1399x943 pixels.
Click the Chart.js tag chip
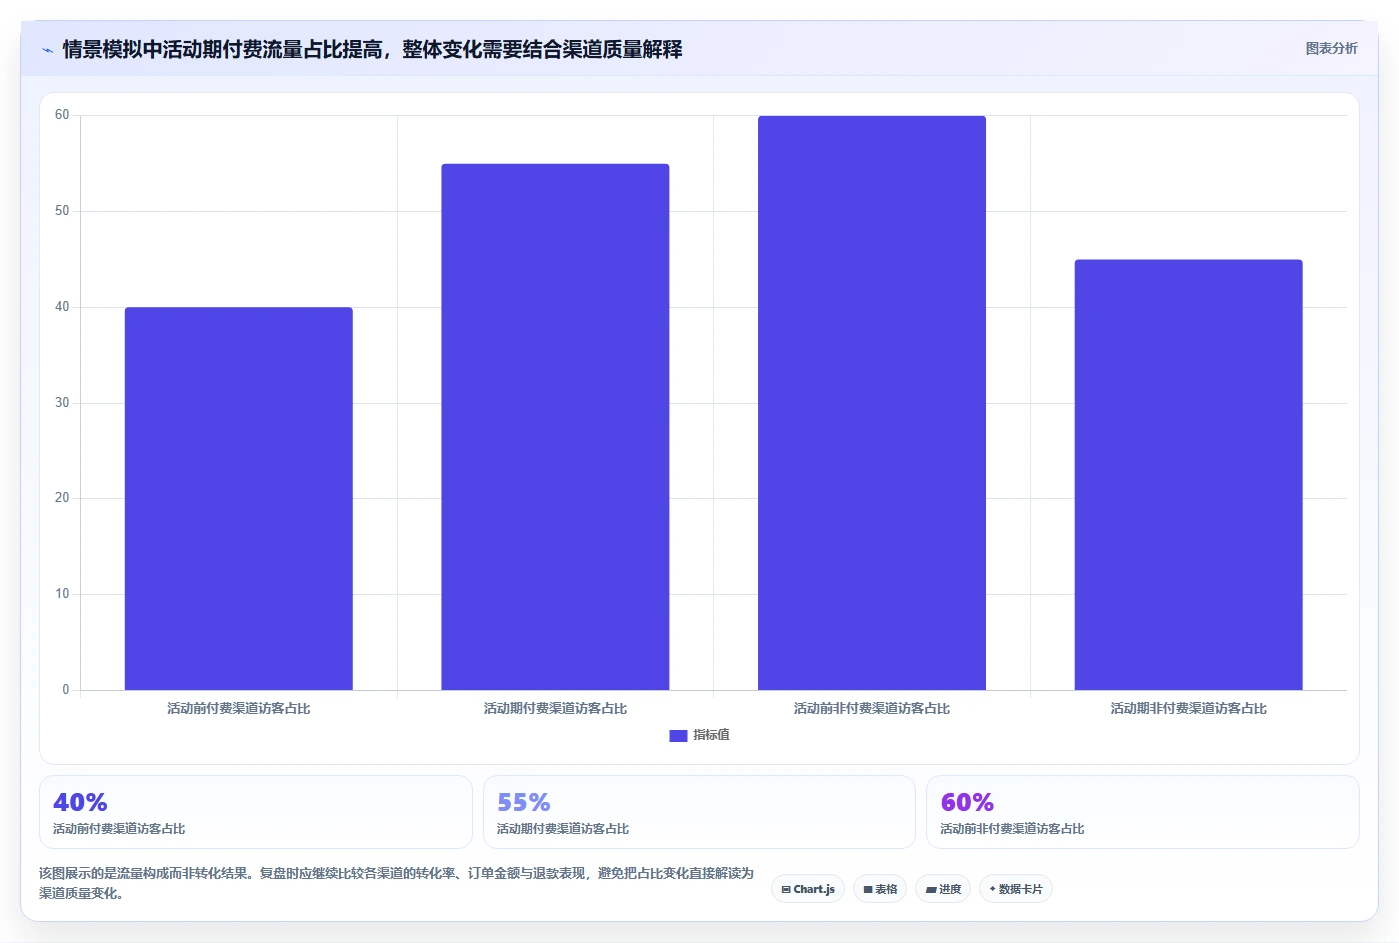coord(808,889)
